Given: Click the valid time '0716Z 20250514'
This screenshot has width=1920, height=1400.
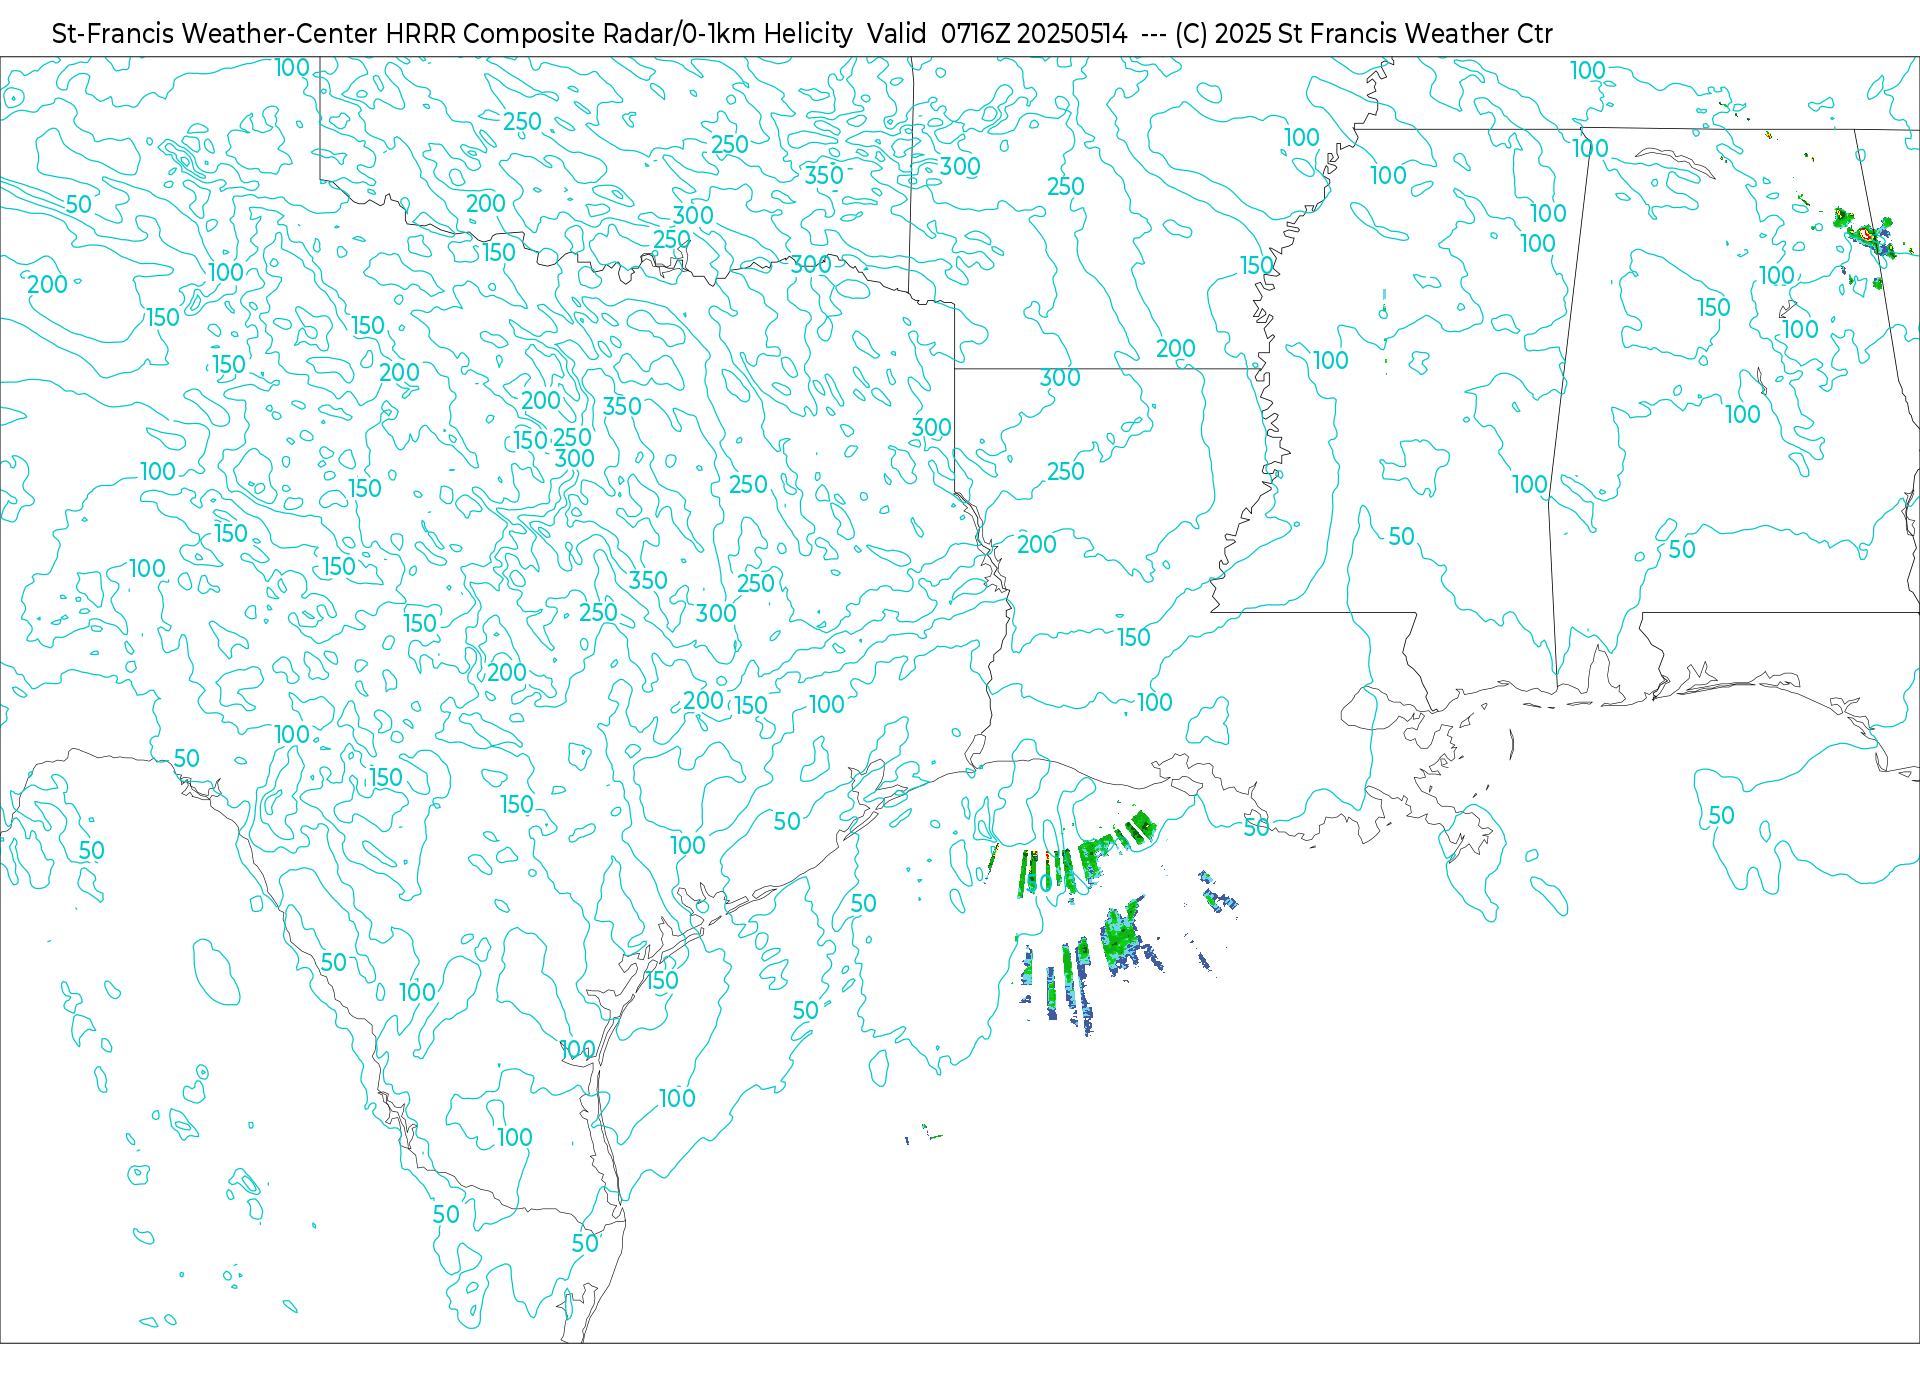Looking at the screenshot, I should coord(1034,34).
